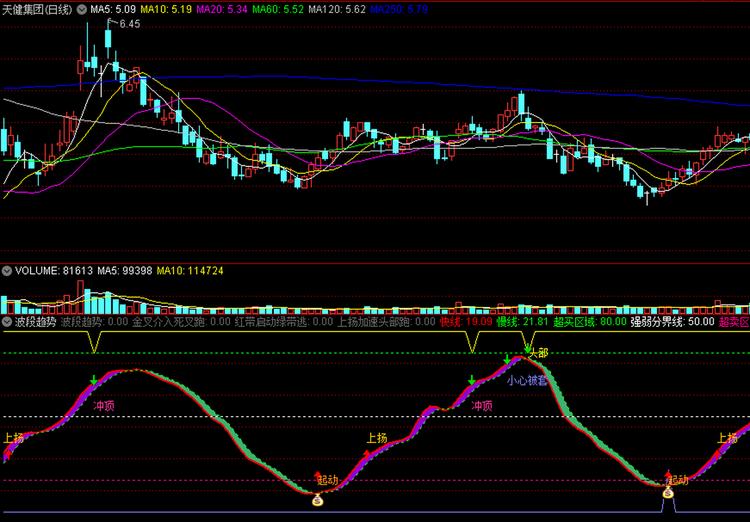
Task: Select the MA60: 5.52 label
Action: coord(278,10)
